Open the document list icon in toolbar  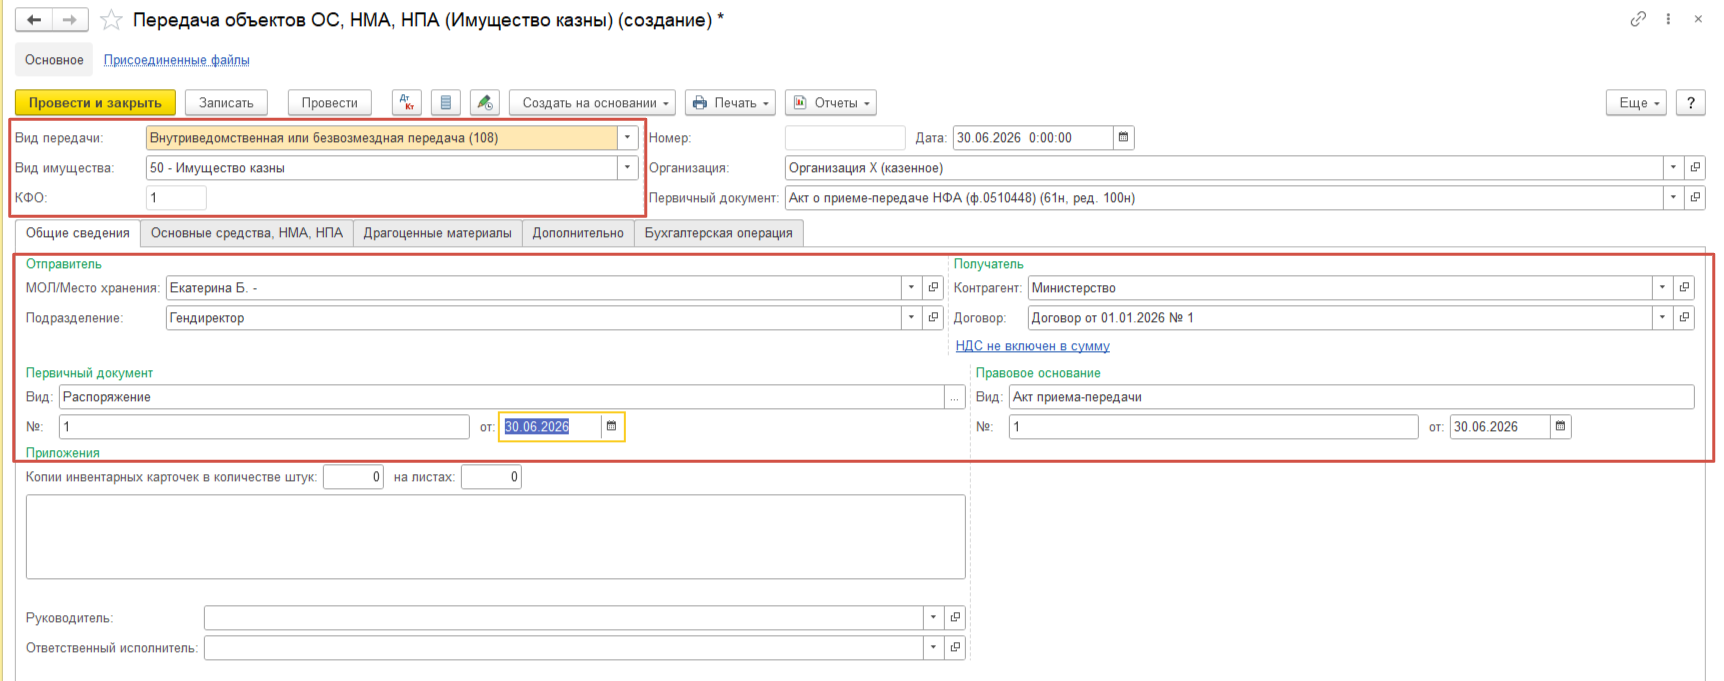pos(446,103)
